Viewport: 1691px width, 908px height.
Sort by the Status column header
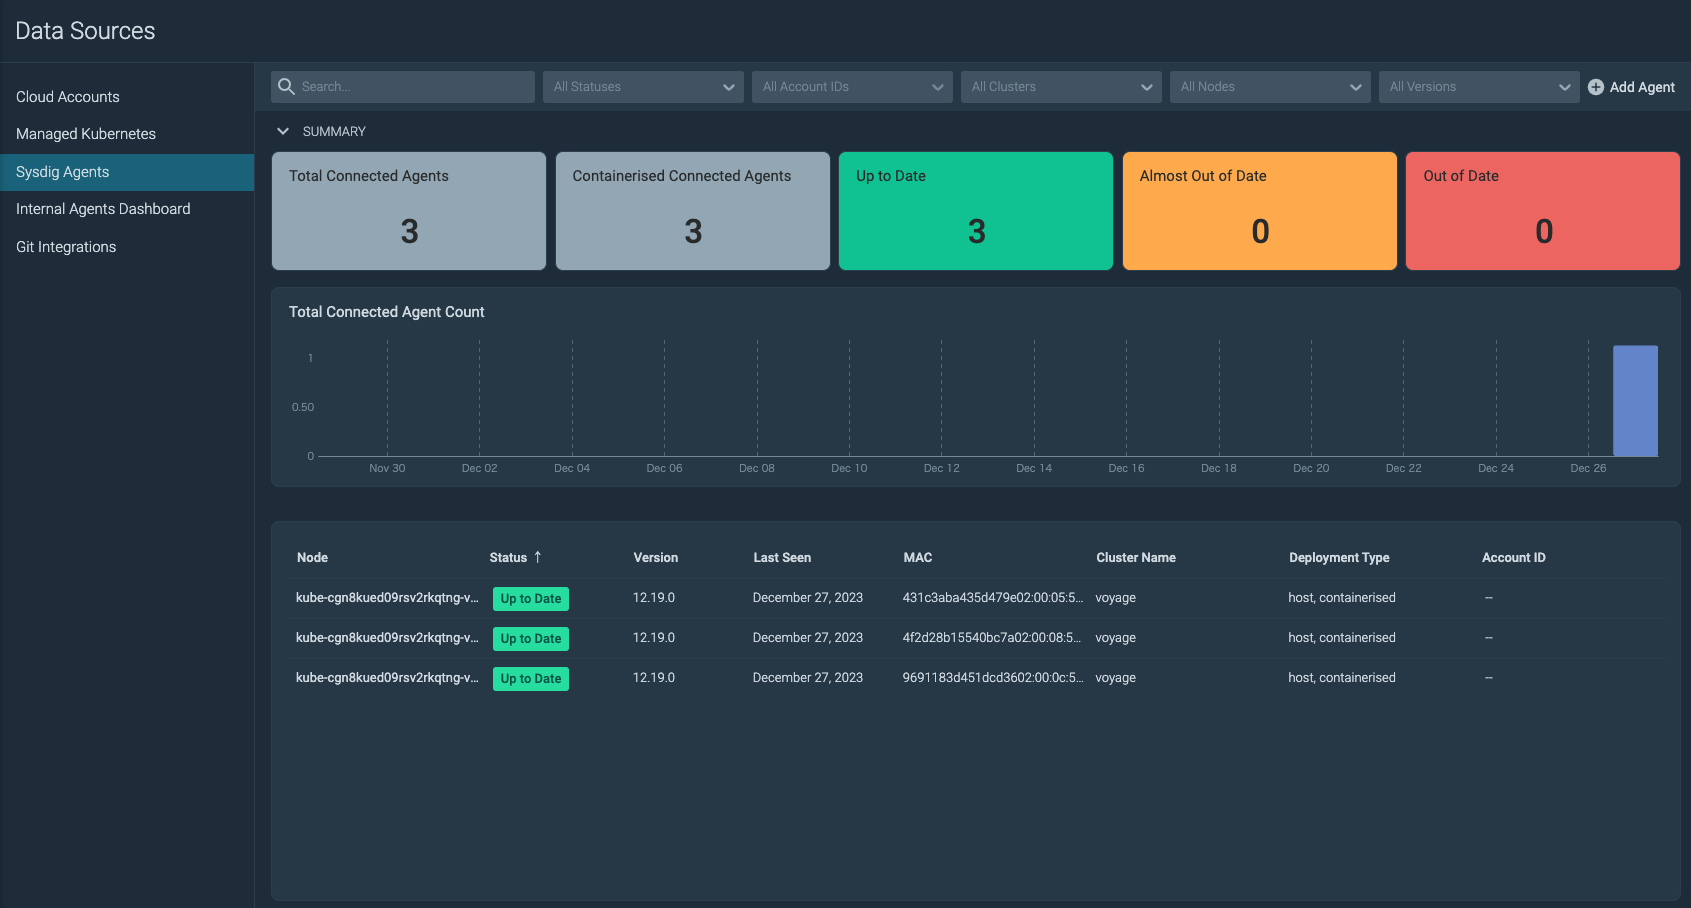(508, 558)
